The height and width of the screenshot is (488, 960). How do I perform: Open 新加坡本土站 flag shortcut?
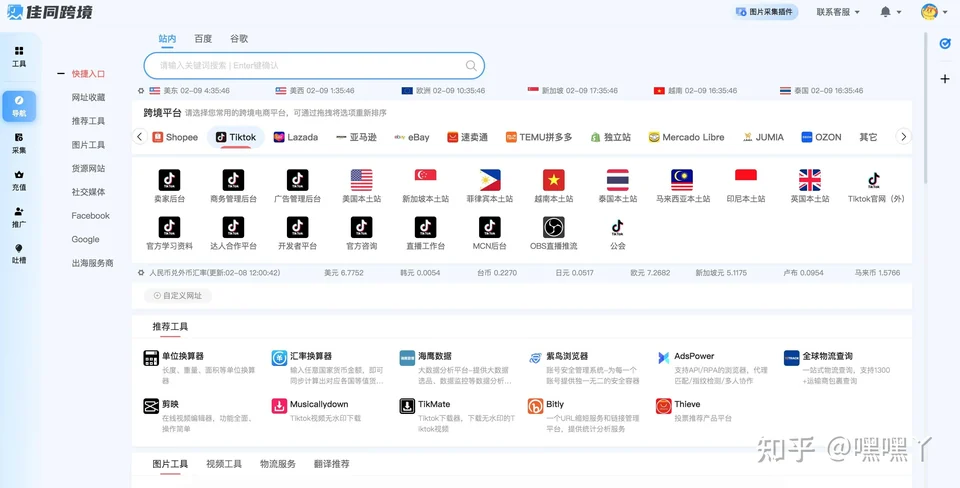coord(426,175)
